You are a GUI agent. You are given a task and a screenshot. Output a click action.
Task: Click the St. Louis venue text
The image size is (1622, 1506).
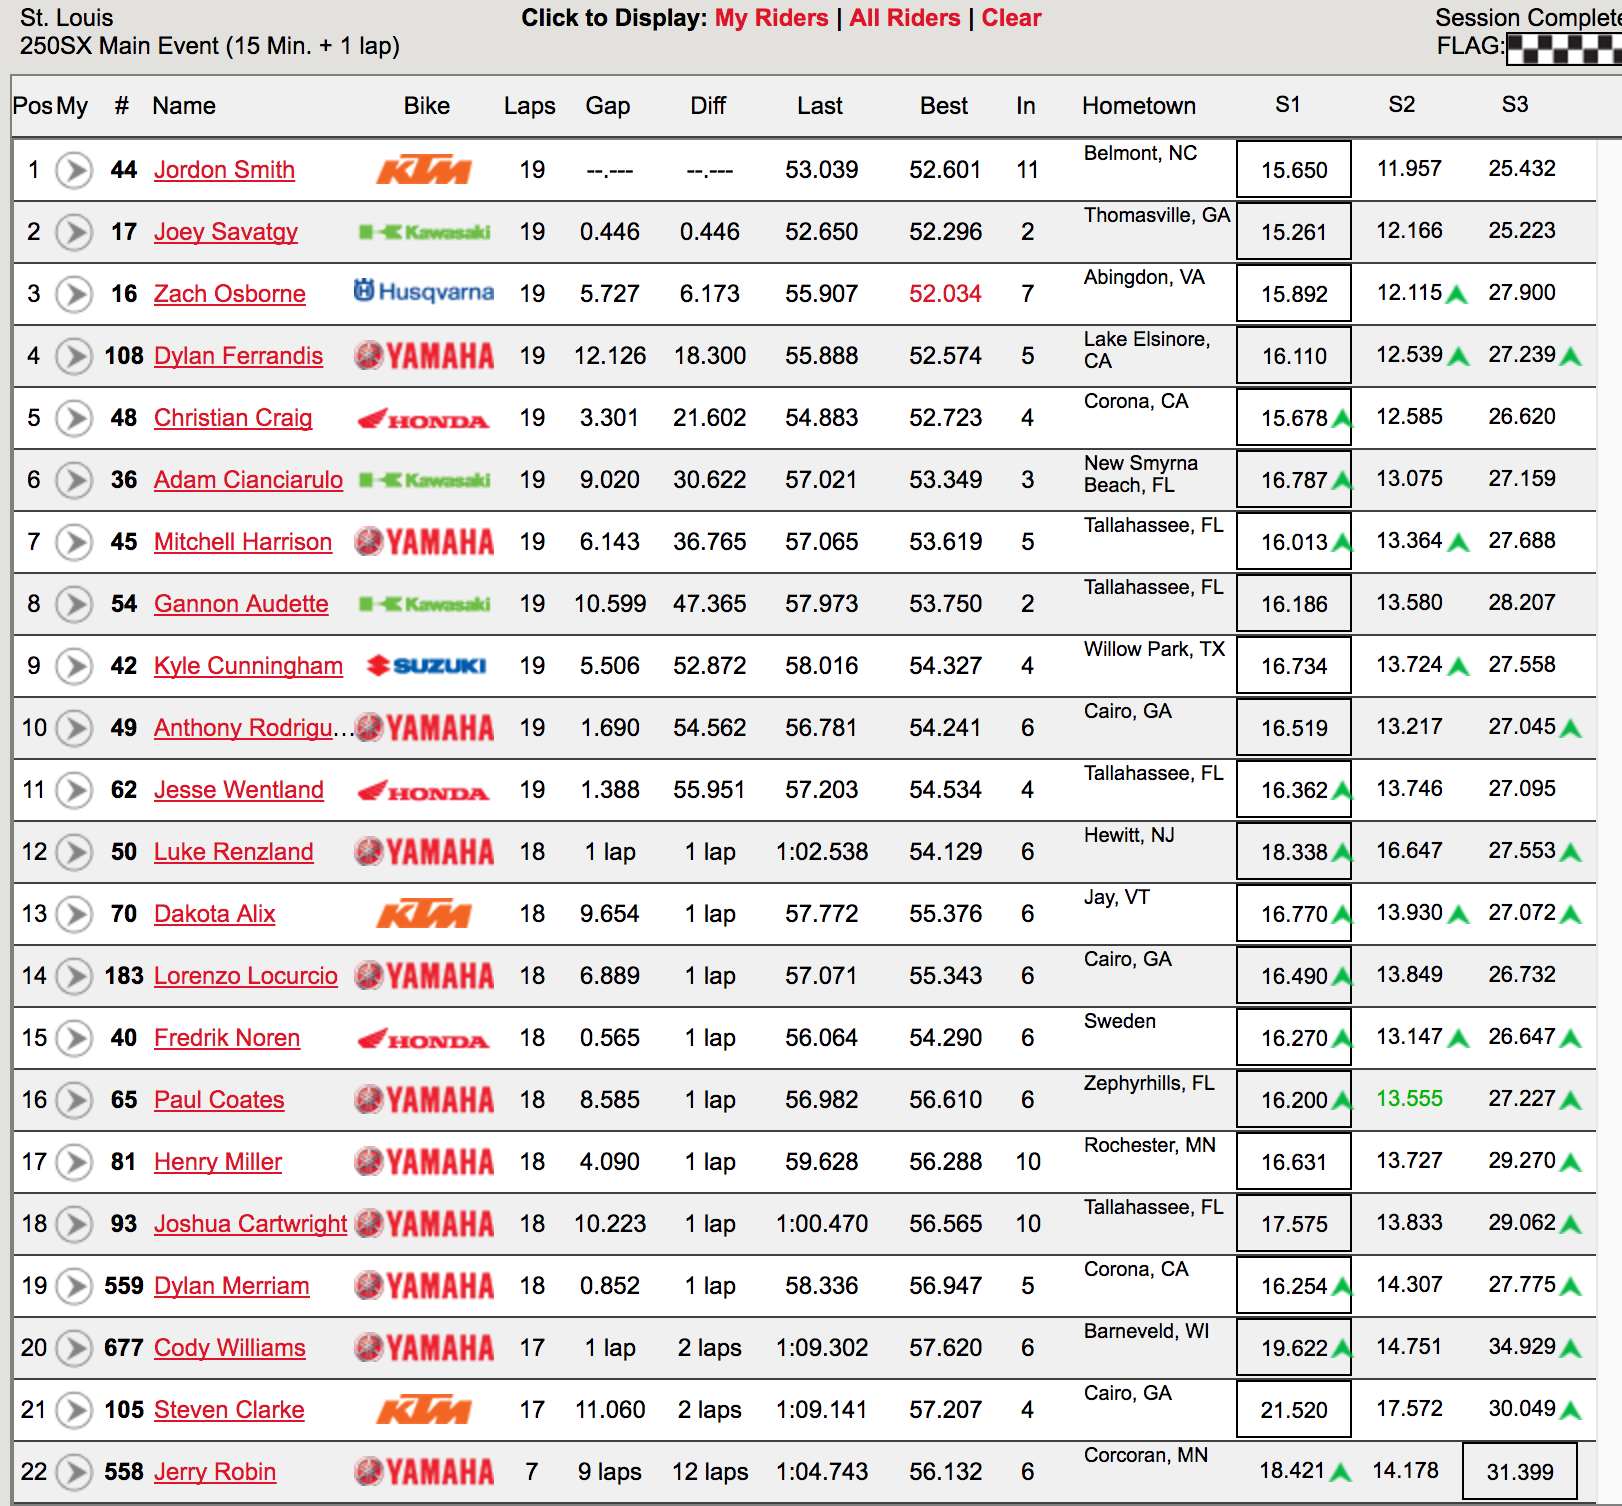(66, 18)
